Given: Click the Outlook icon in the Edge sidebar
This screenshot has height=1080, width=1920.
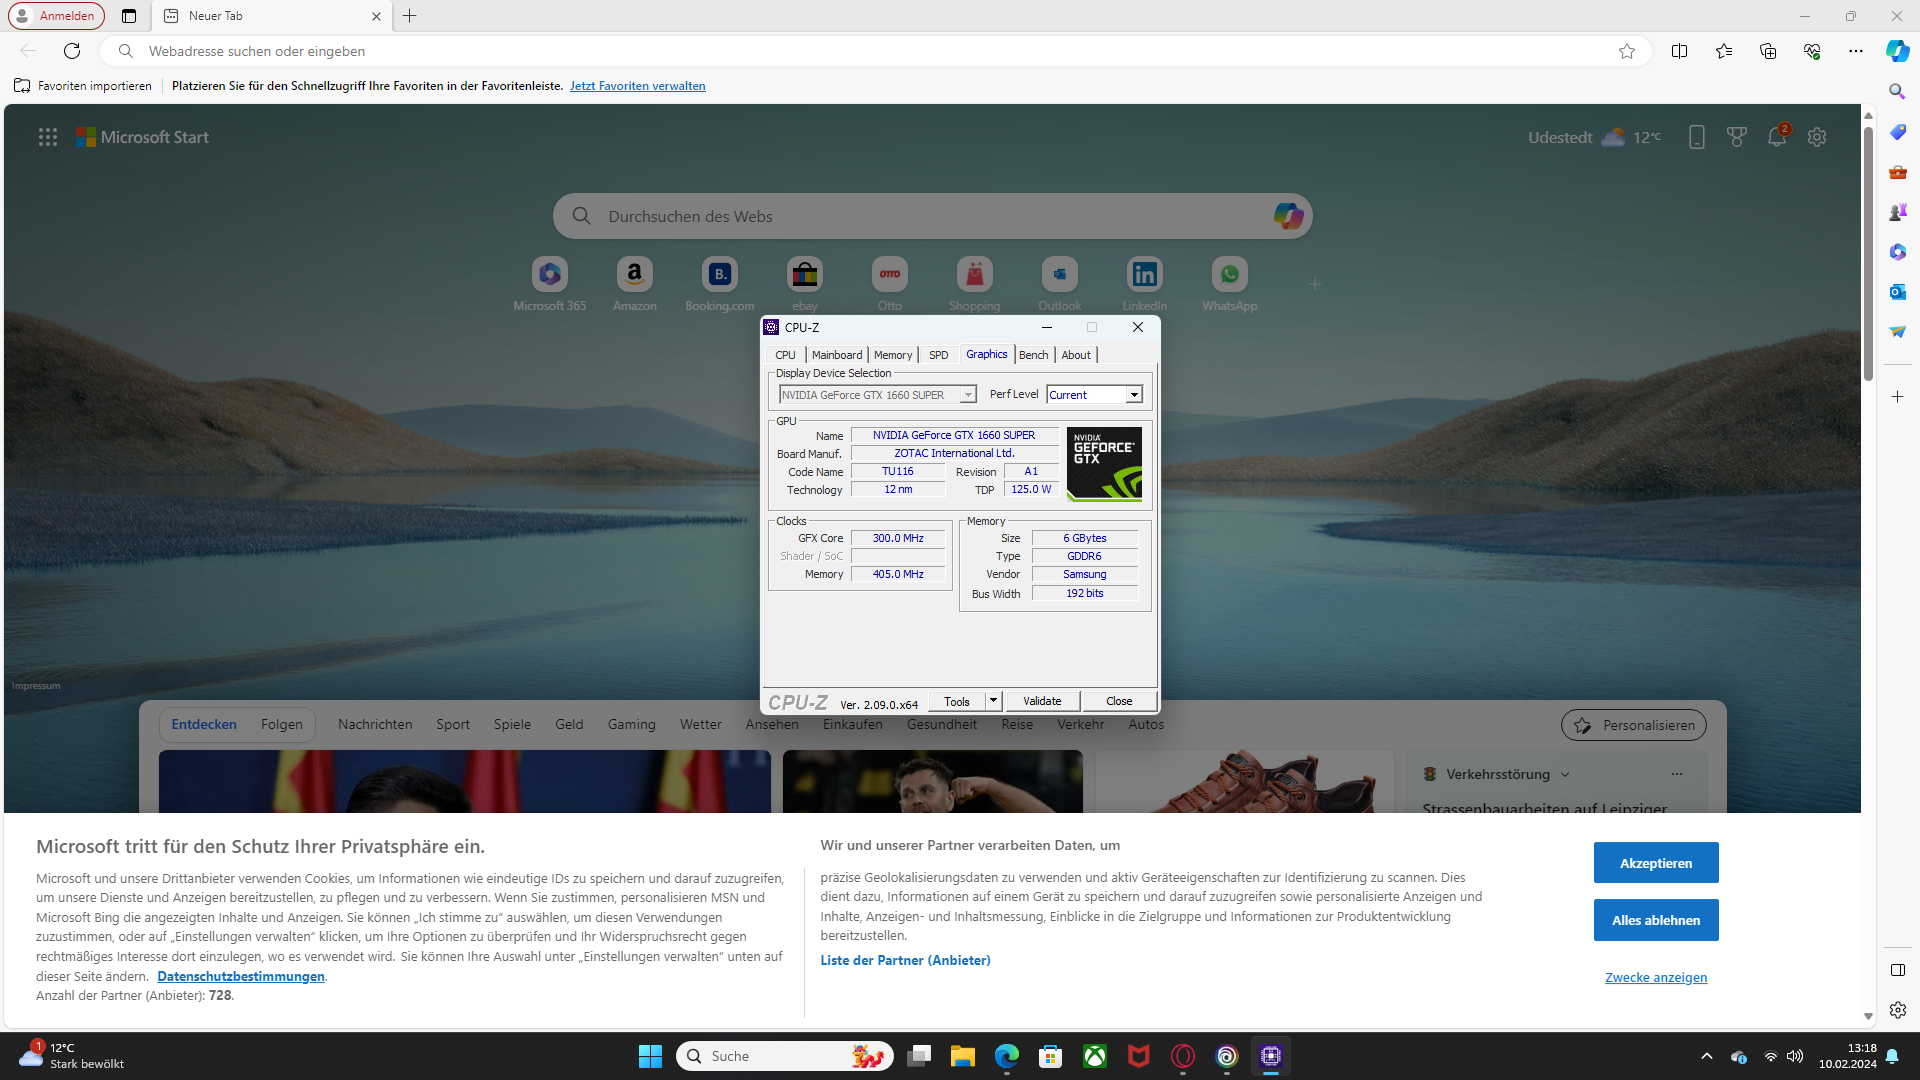Looking at the screenshot, I should [1897, 291].
